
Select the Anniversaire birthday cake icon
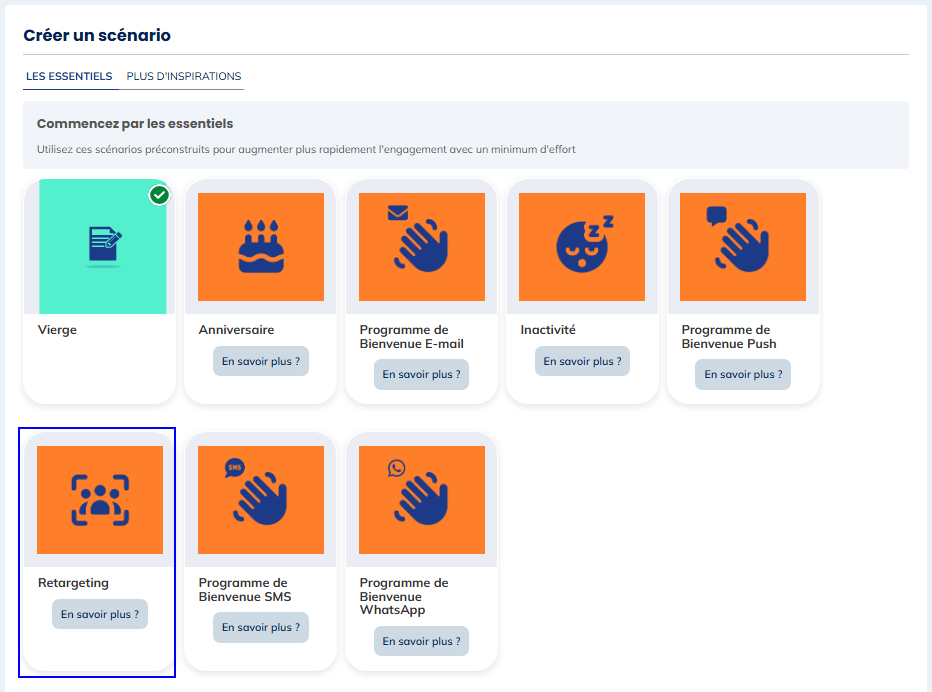point(259,246)
